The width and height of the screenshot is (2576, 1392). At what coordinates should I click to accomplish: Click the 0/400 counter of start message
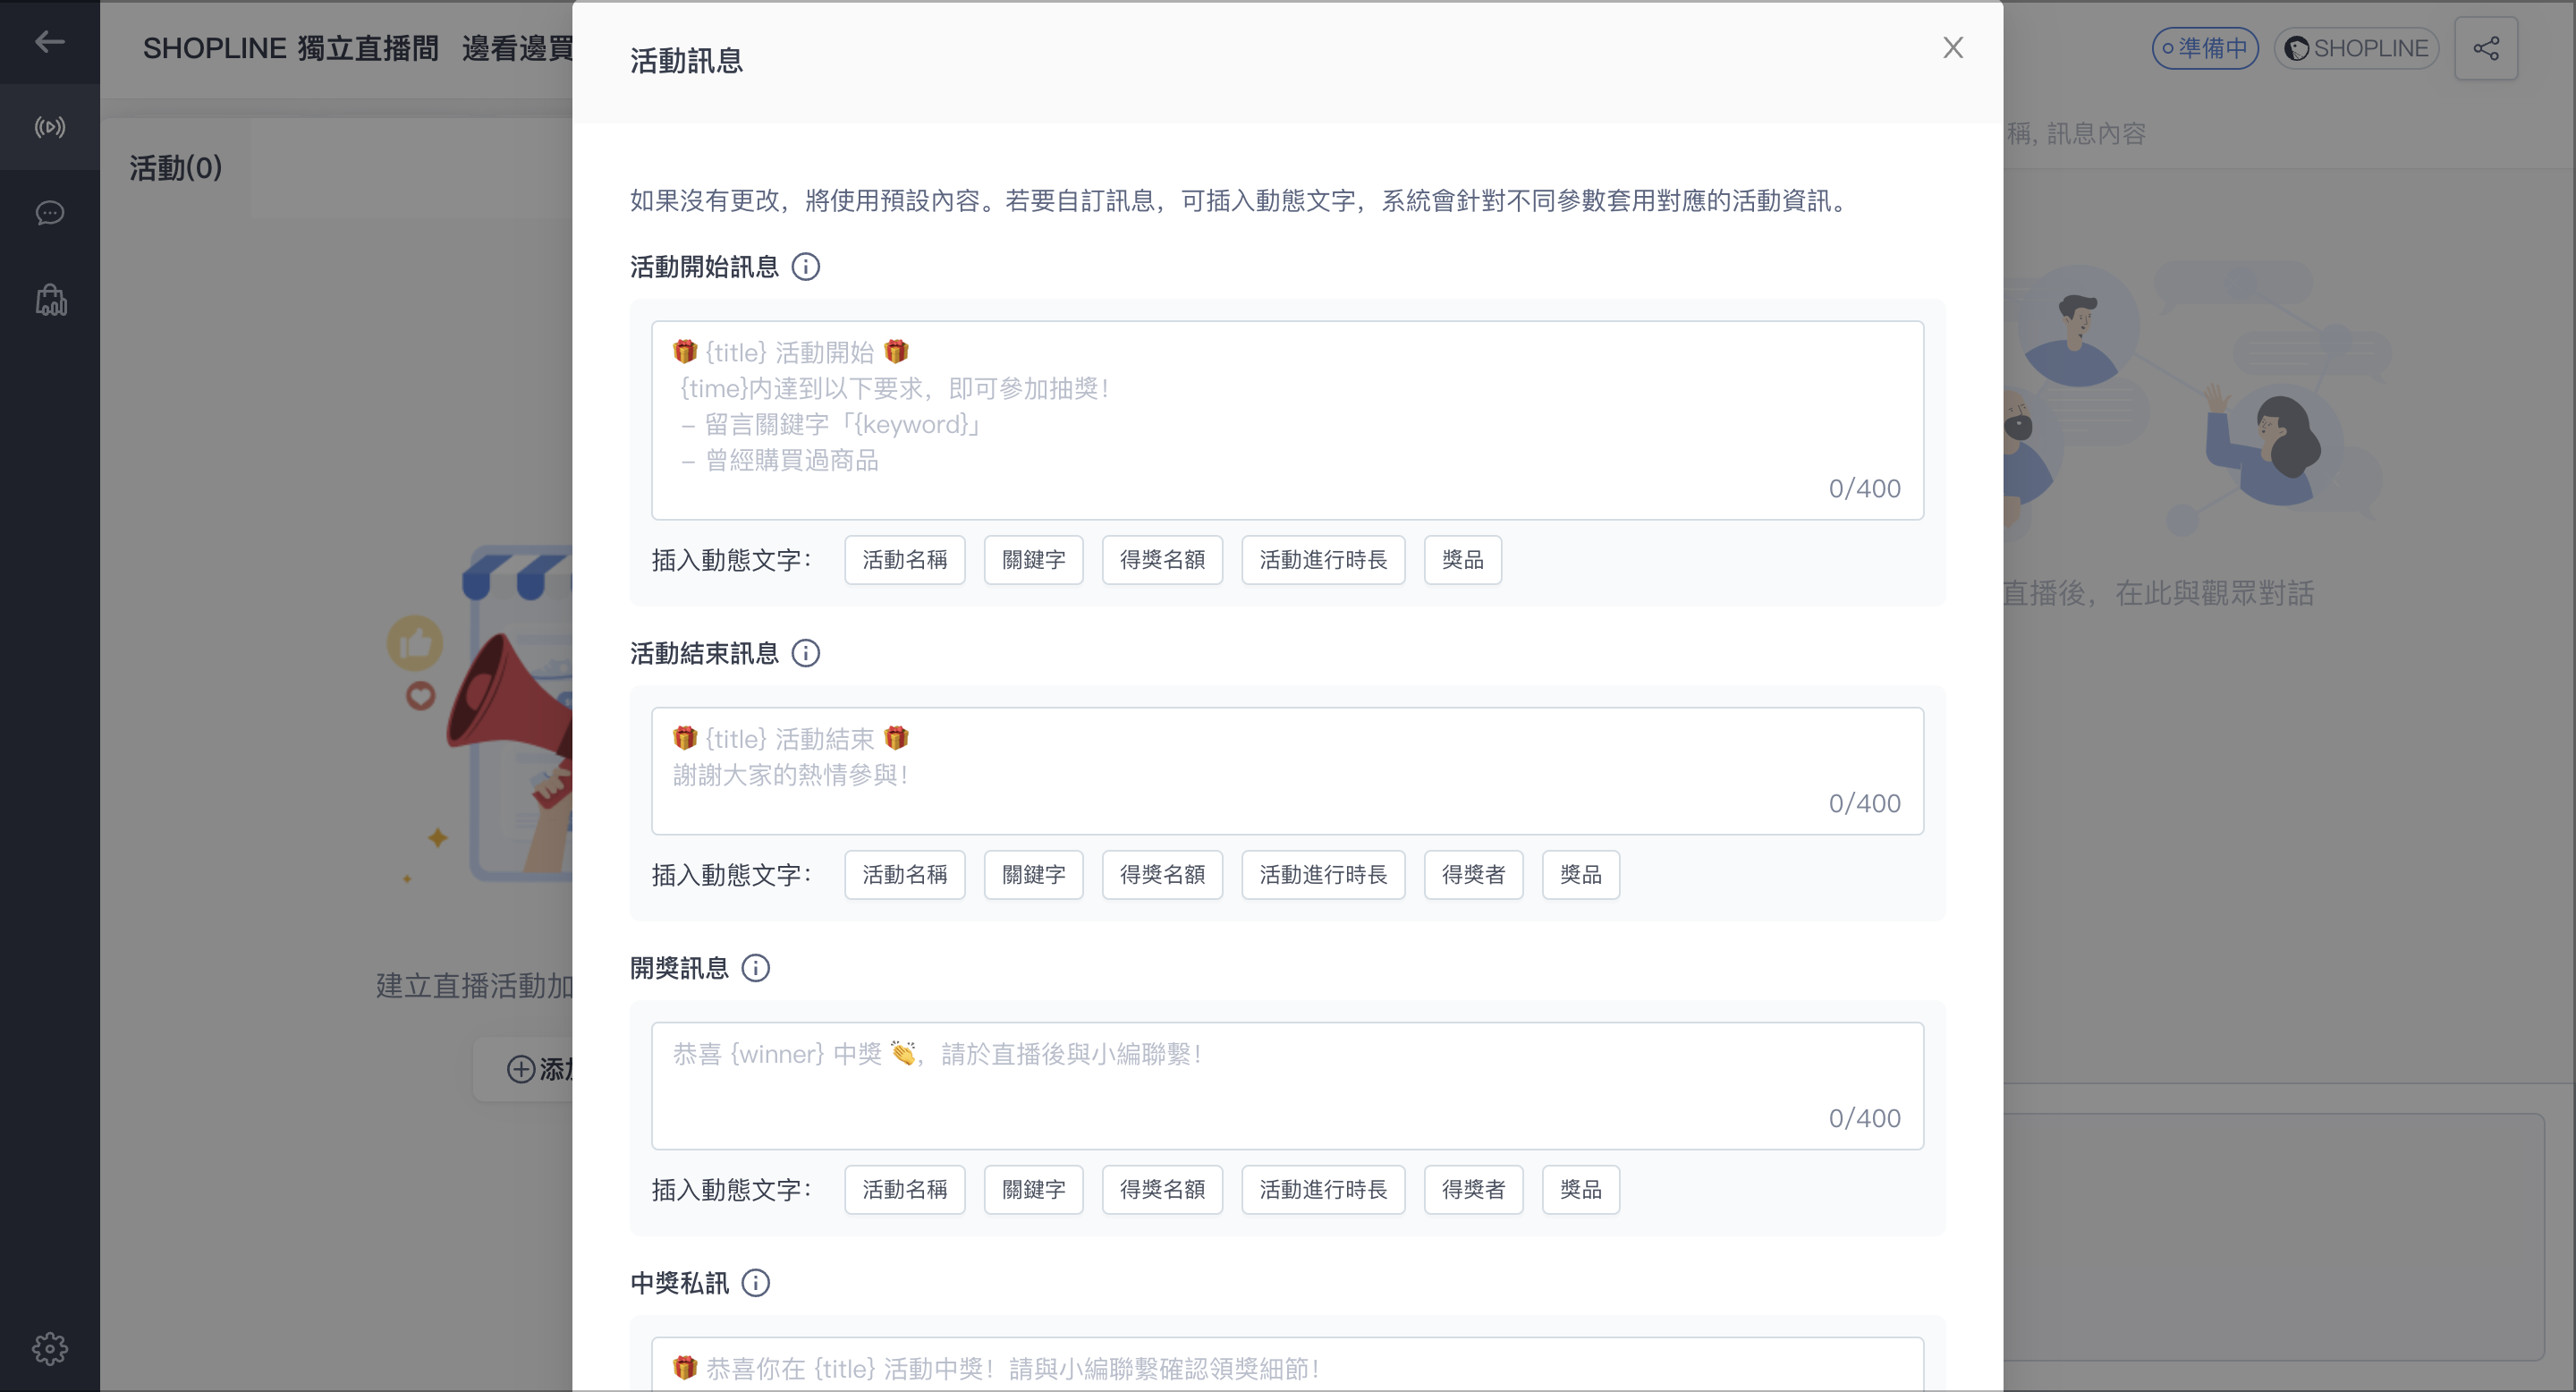(x=1864, y=488)
